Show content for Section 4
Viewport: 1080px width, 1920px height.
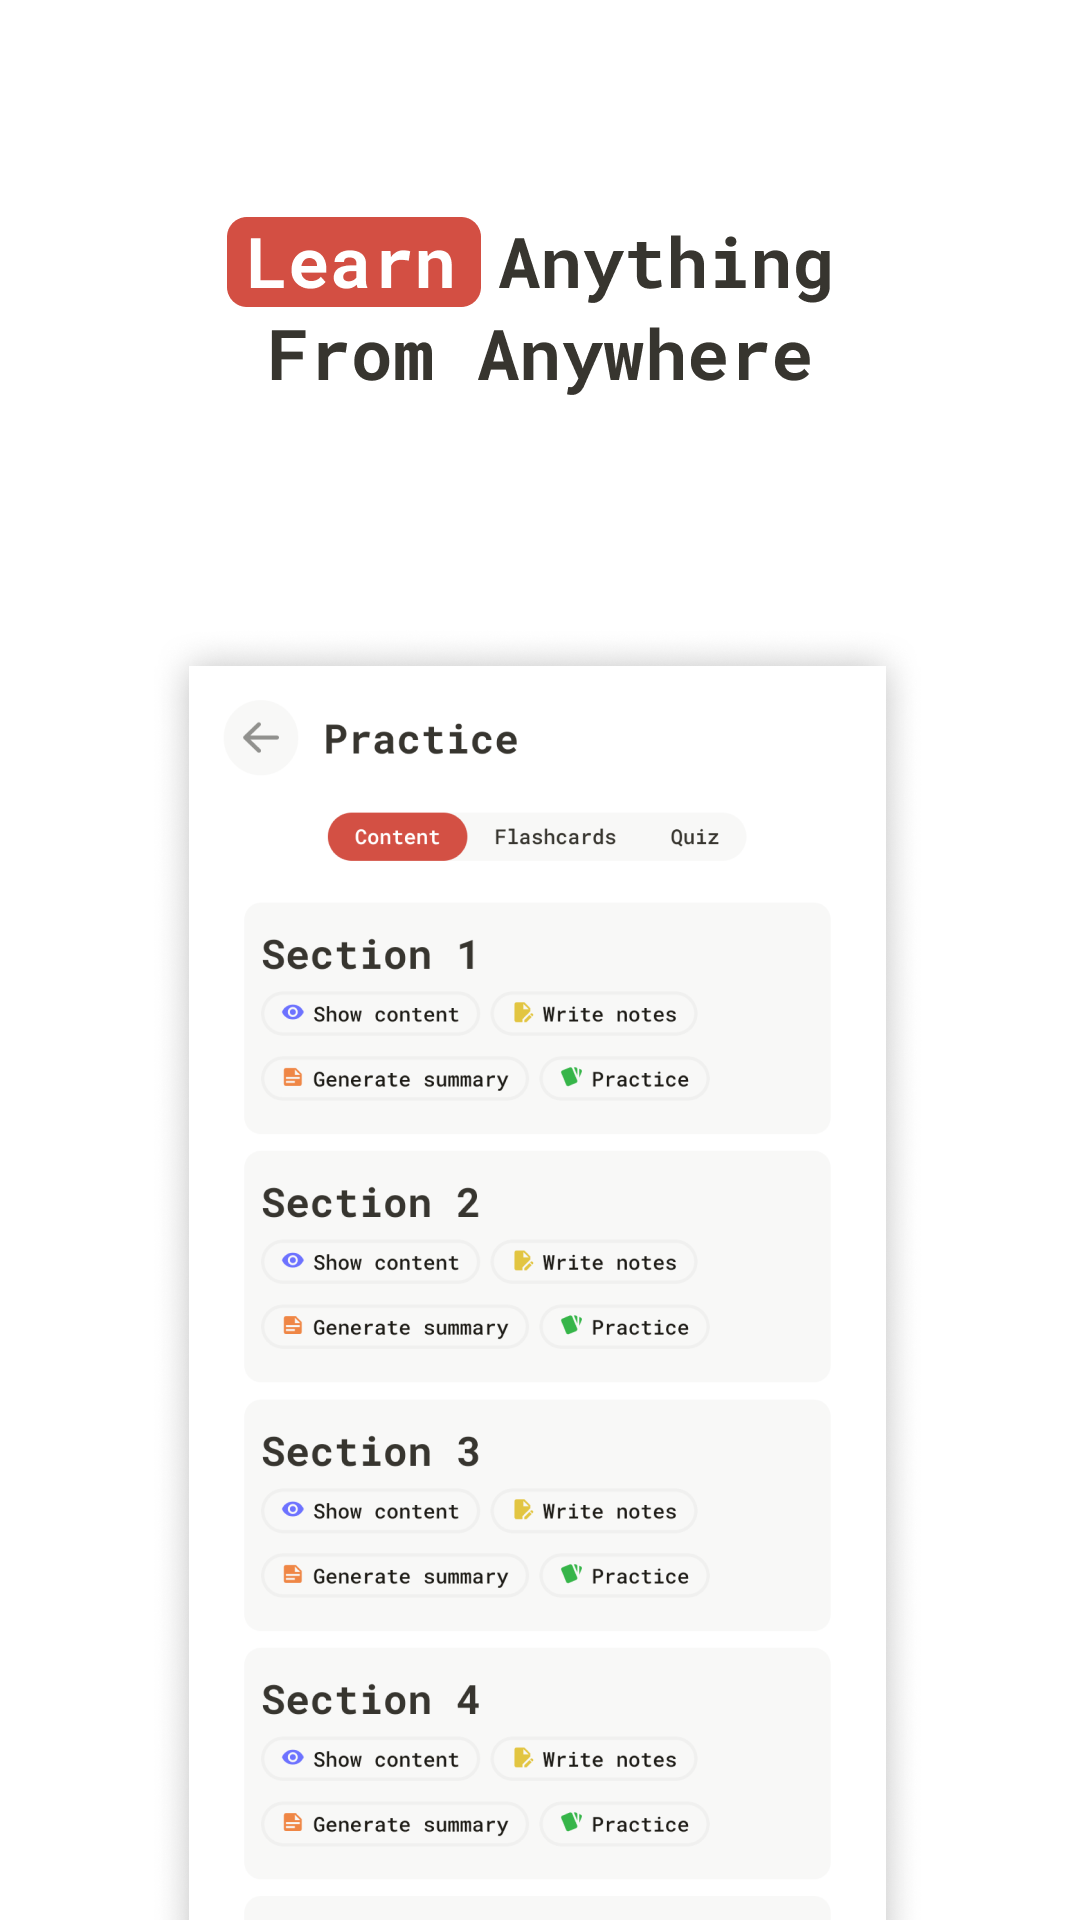371,1759
